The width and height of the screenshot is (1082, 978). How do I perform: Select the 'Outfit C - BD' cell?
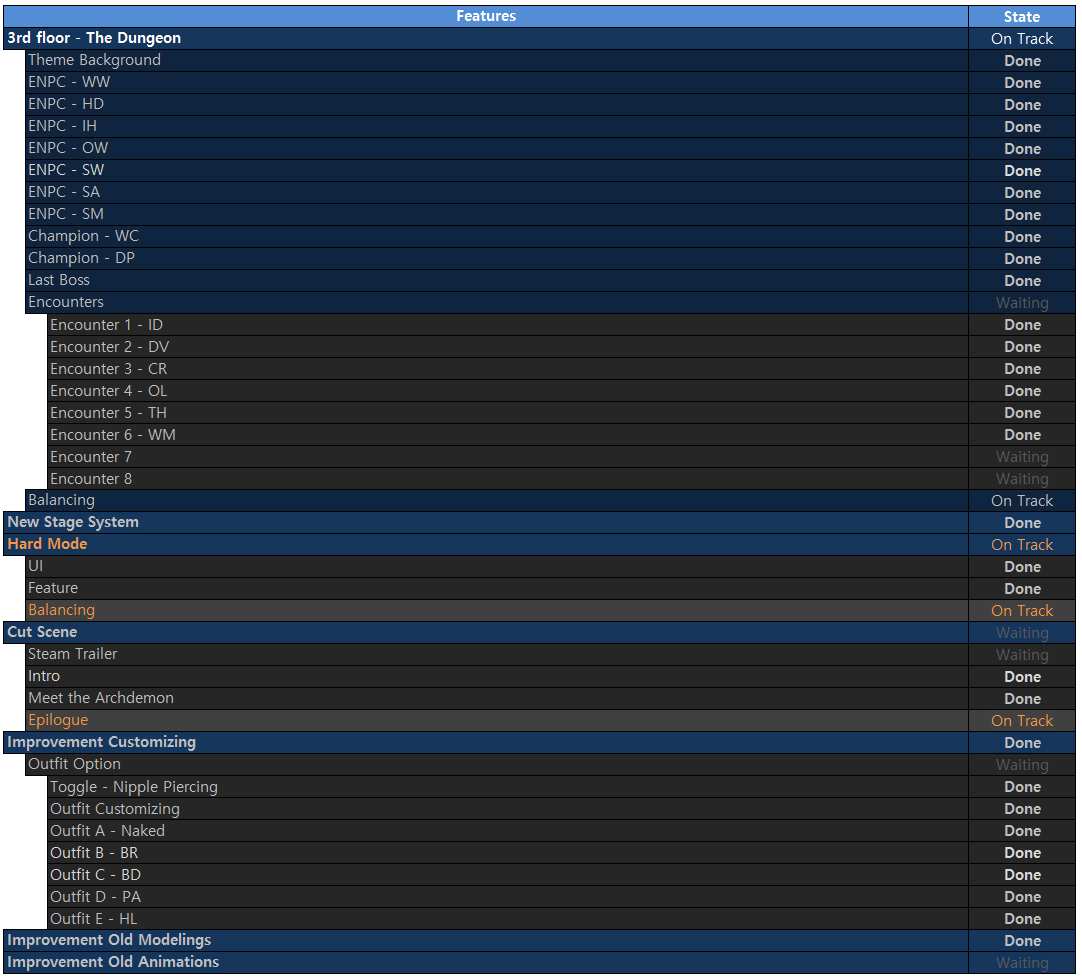click(508, 875)
